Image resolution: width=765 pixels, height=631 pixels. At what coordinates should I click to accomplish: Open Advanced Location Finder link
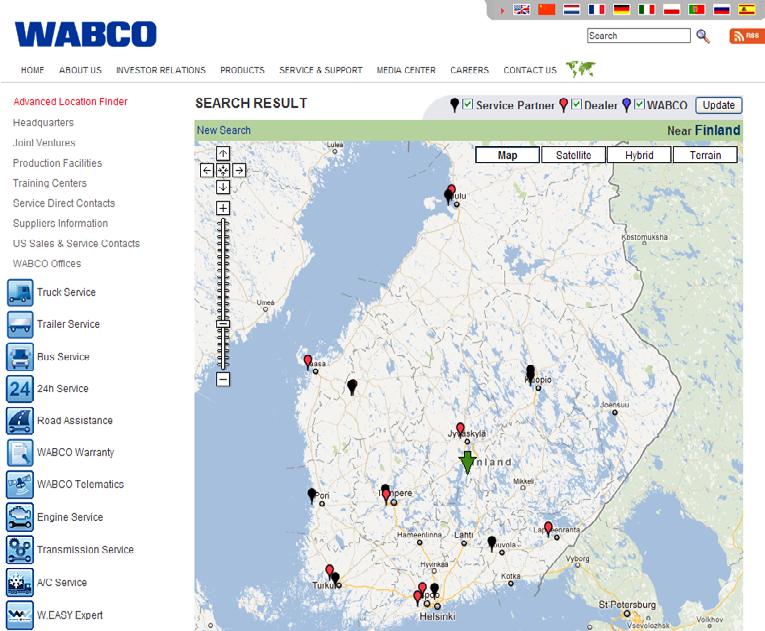70,102
